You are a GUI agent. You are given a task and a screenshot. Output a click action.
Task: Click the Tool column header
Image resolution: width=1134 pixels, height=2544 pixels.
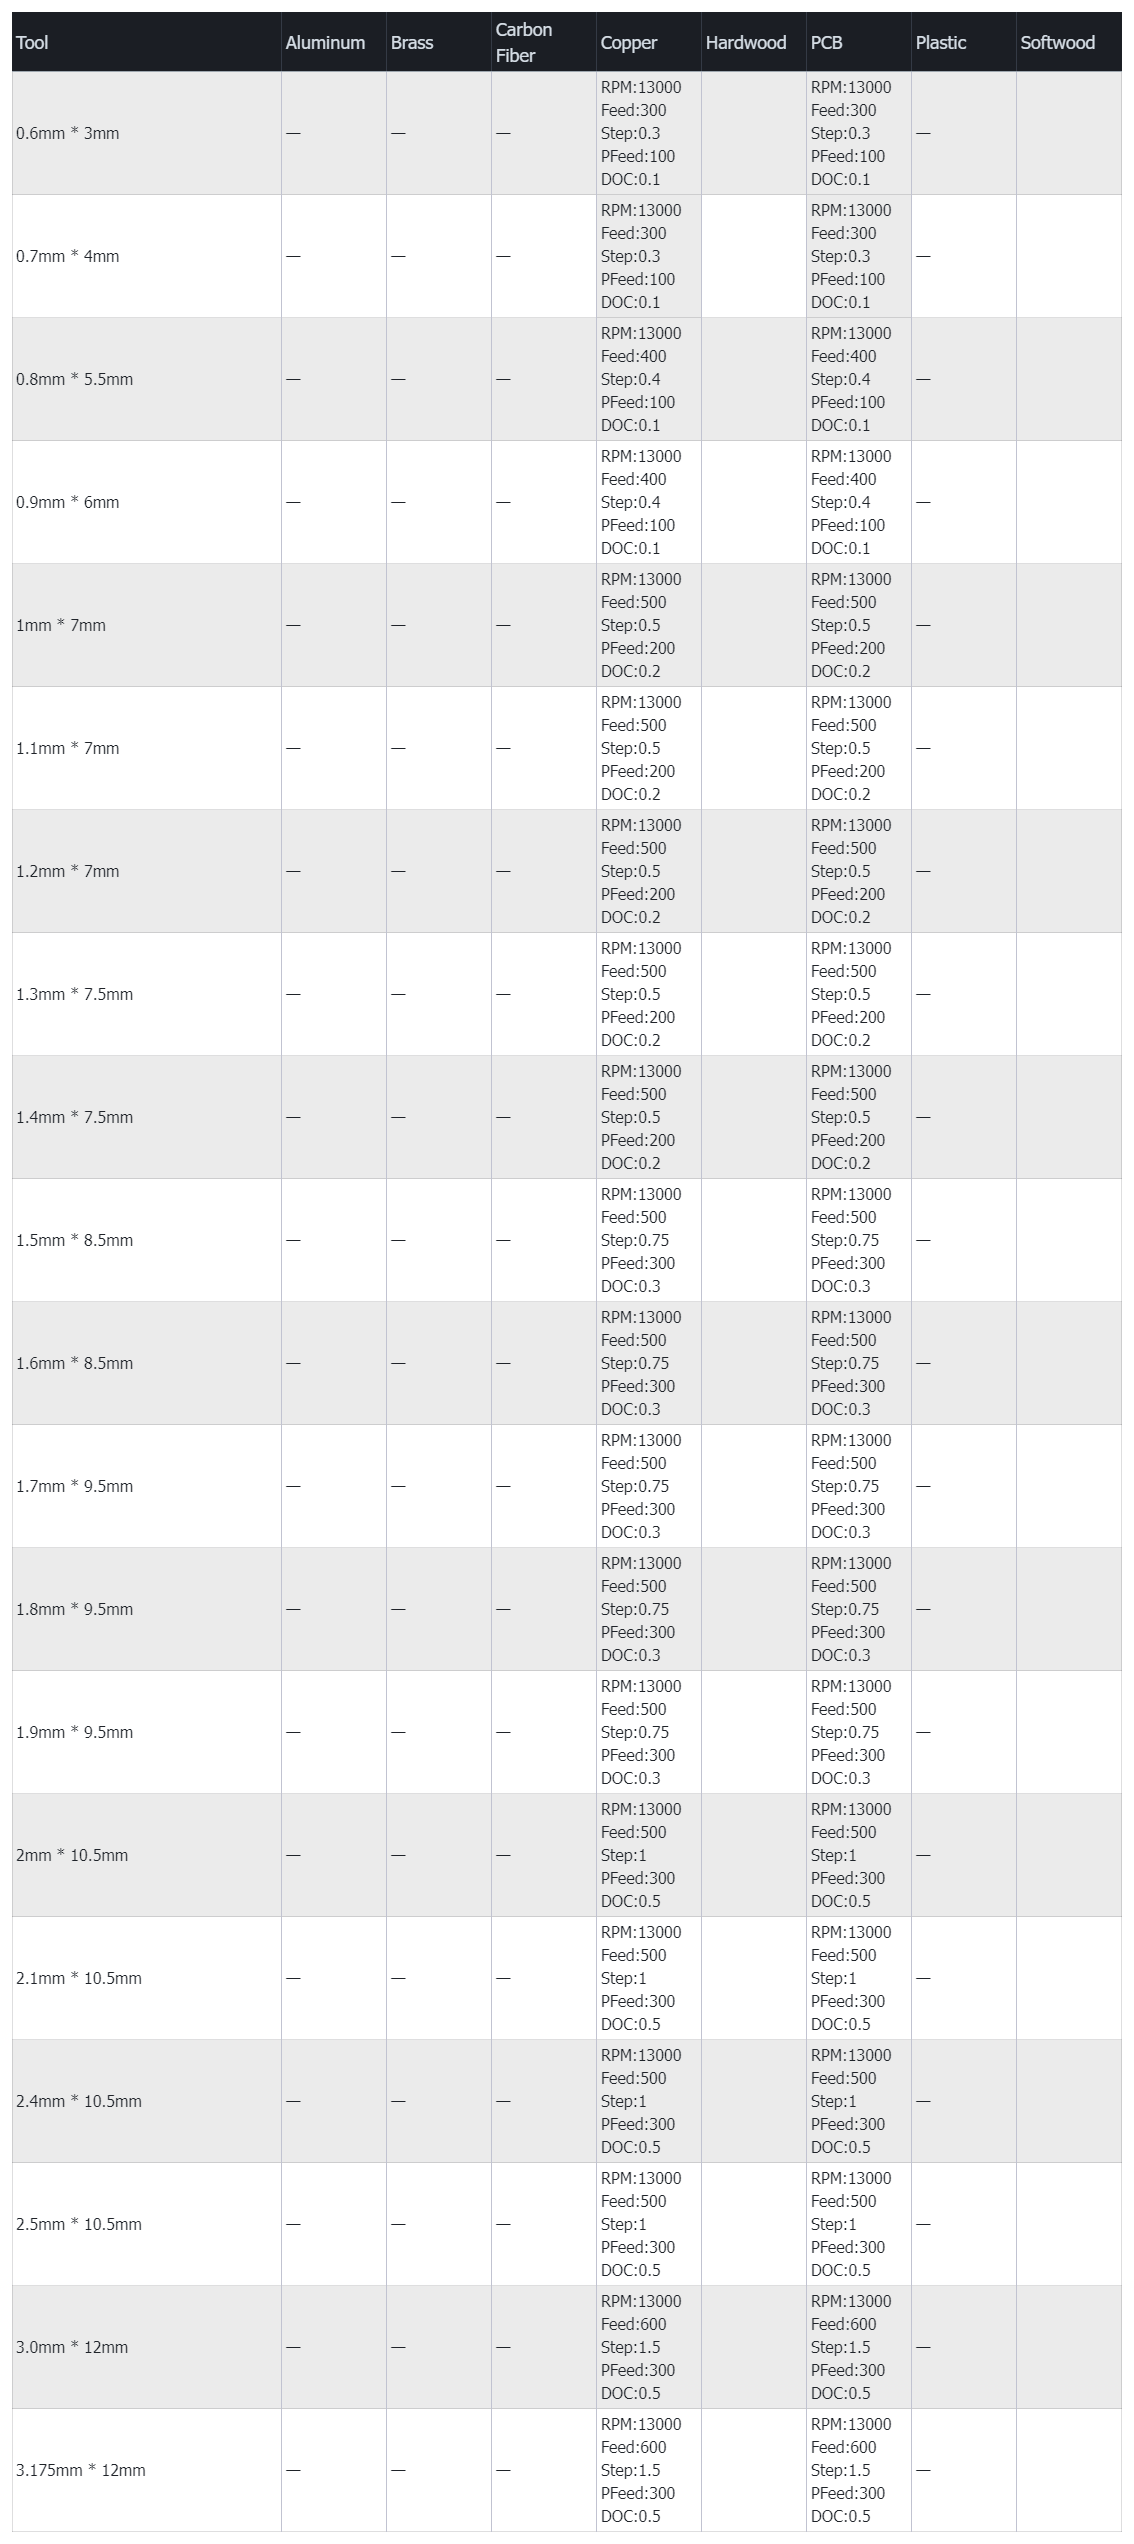(32, 43)
